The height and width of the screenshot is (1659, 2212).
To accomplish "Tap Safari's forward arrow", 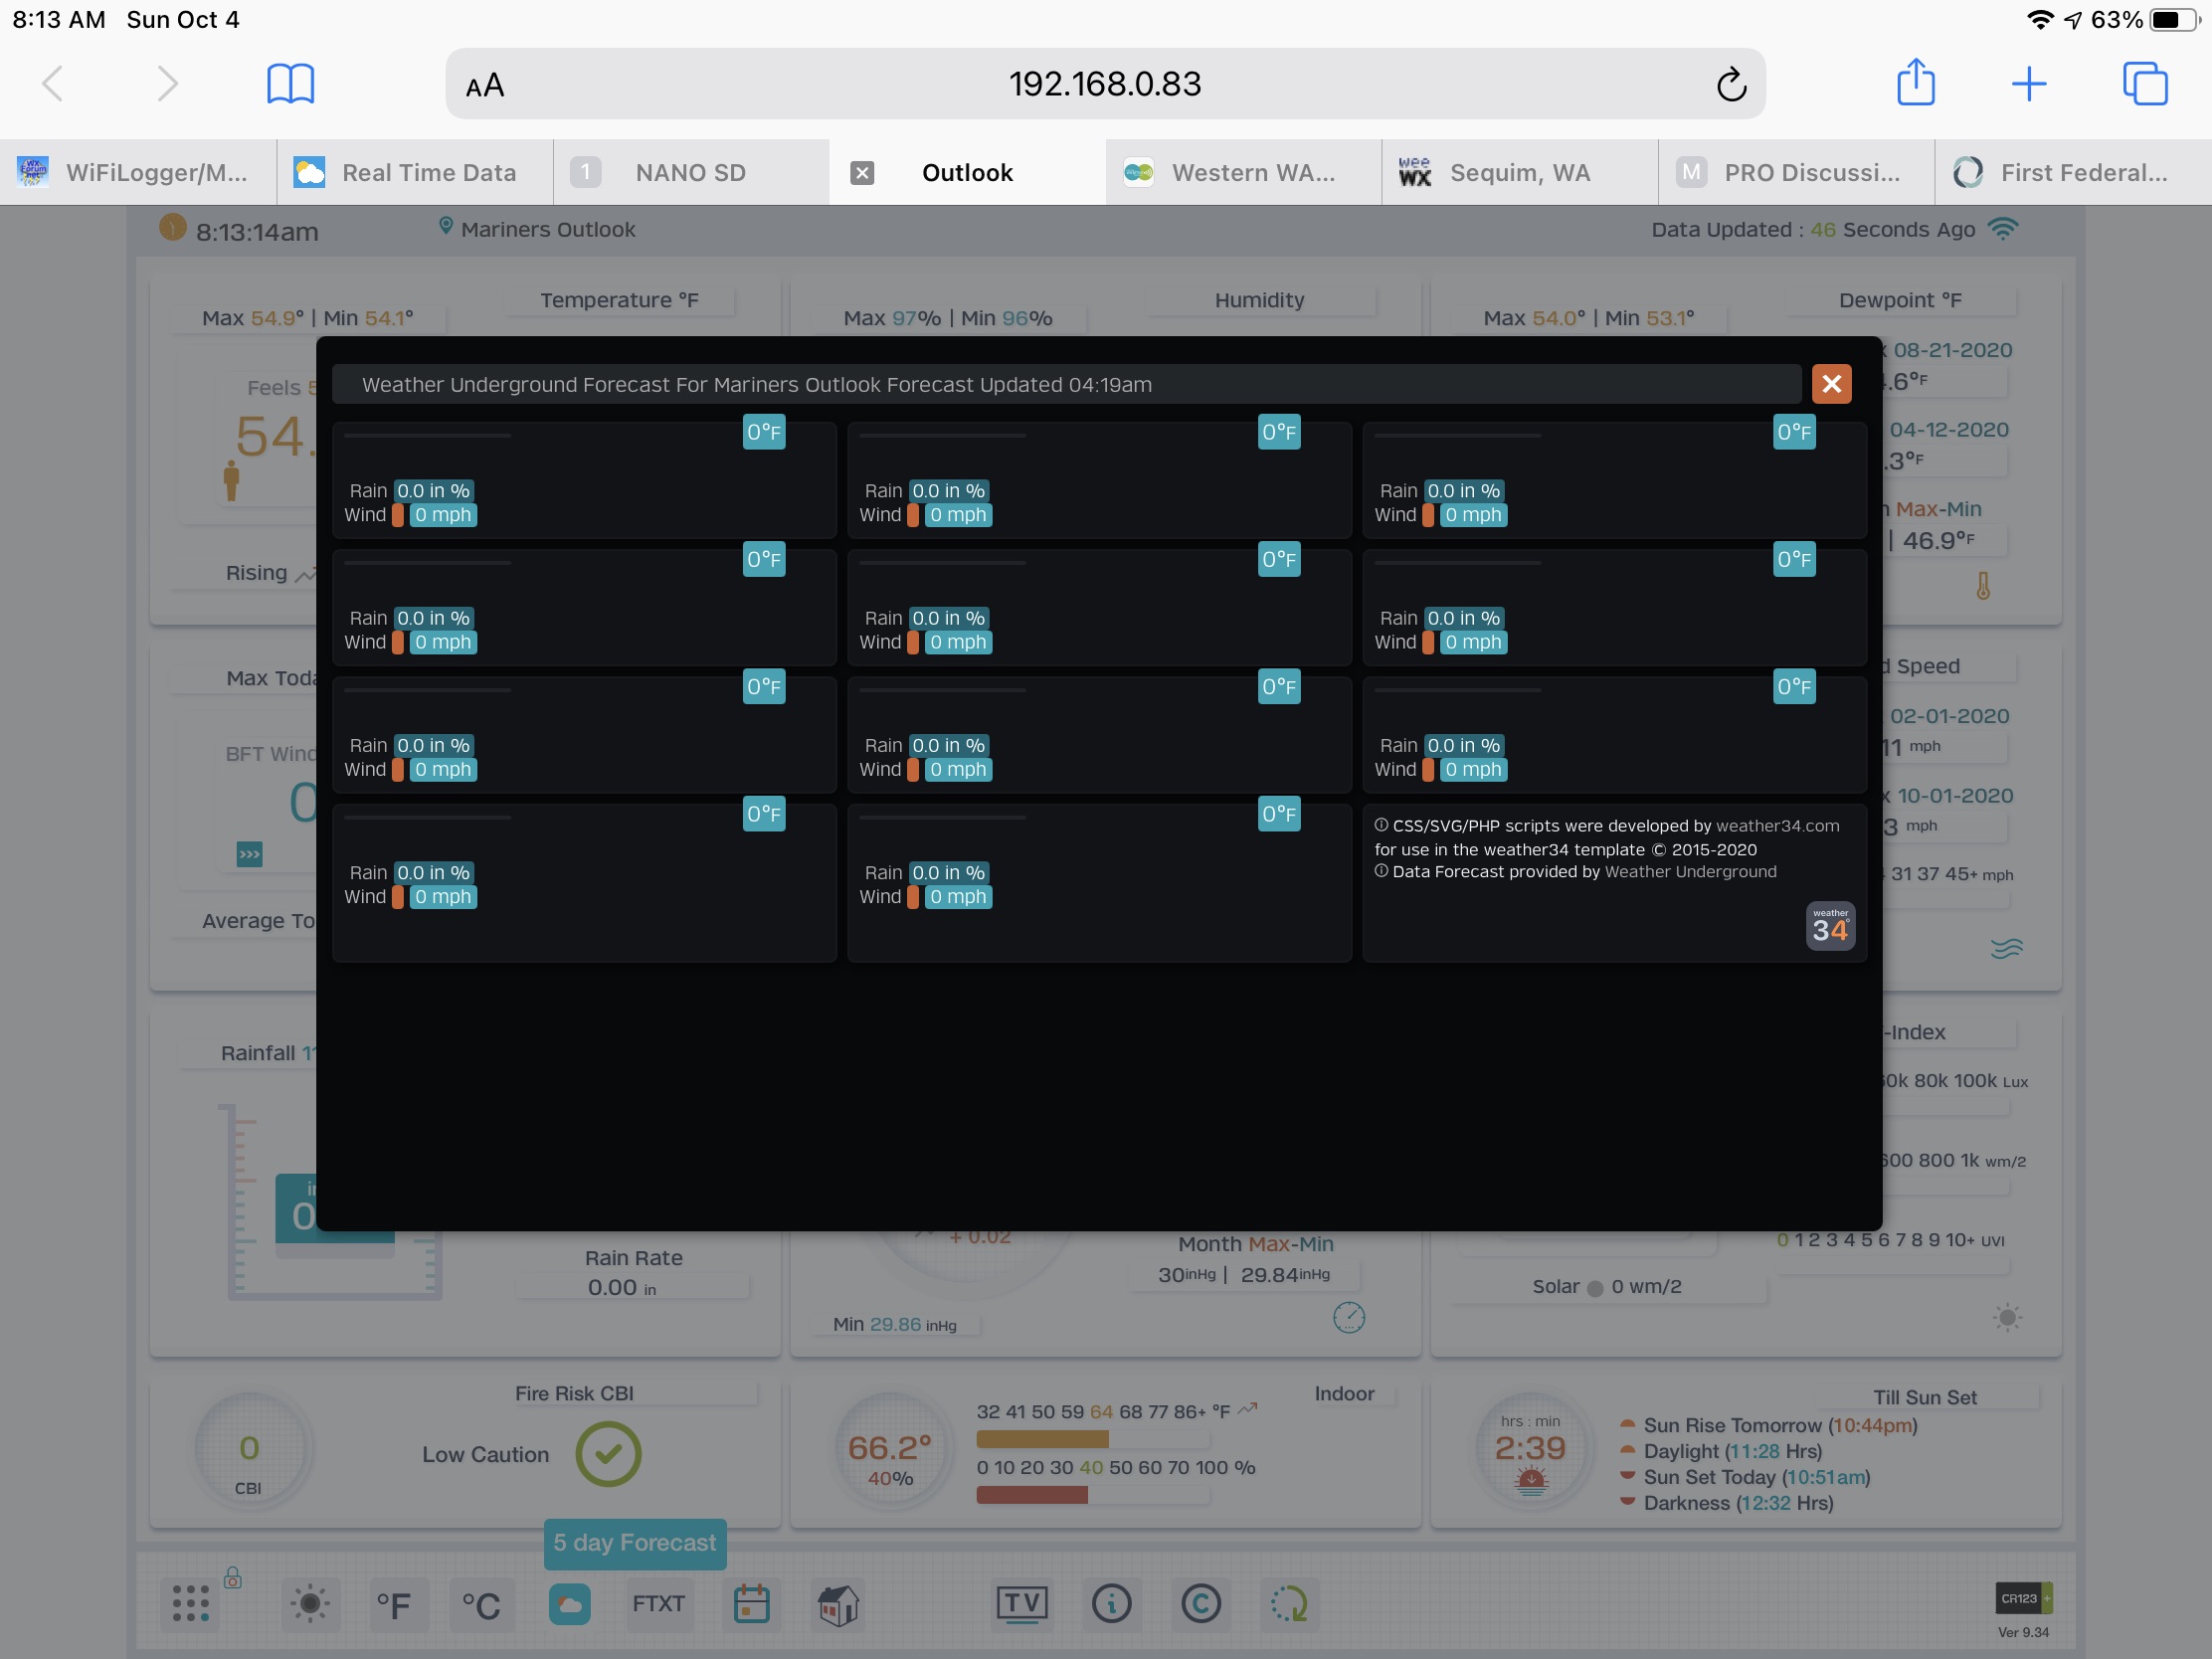I will (x=167, y=84).
